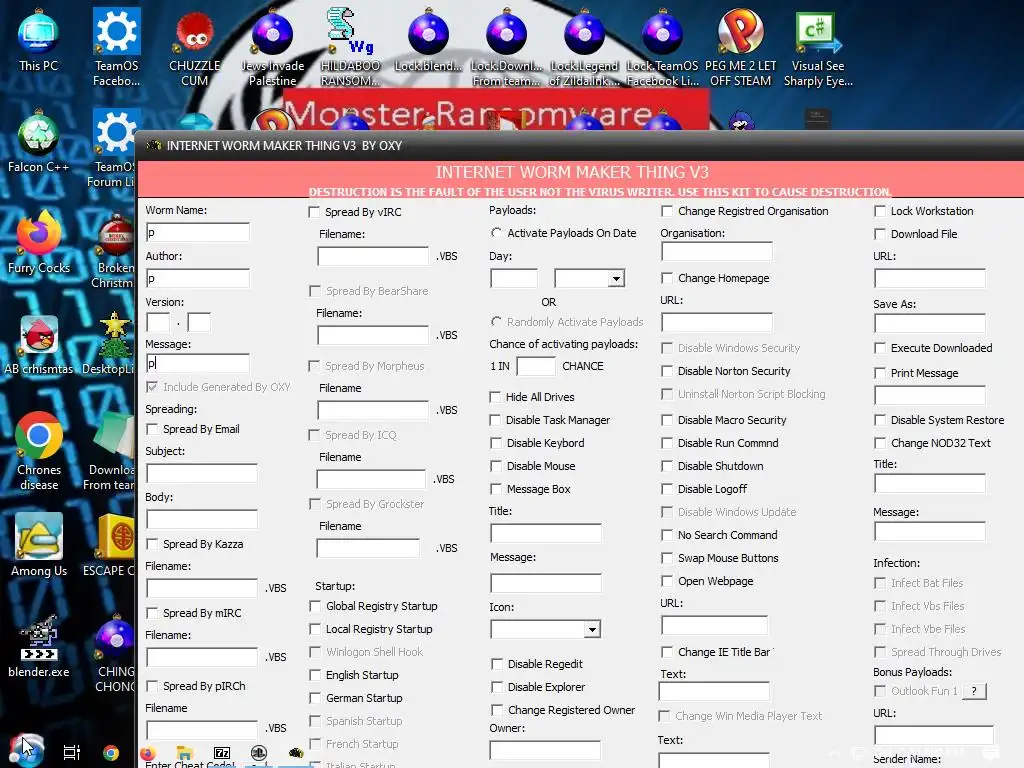The width and height of the screenshot is (1024, 768).
Task: Check Spread By mIRC option
Action: [x=152, y=613]
